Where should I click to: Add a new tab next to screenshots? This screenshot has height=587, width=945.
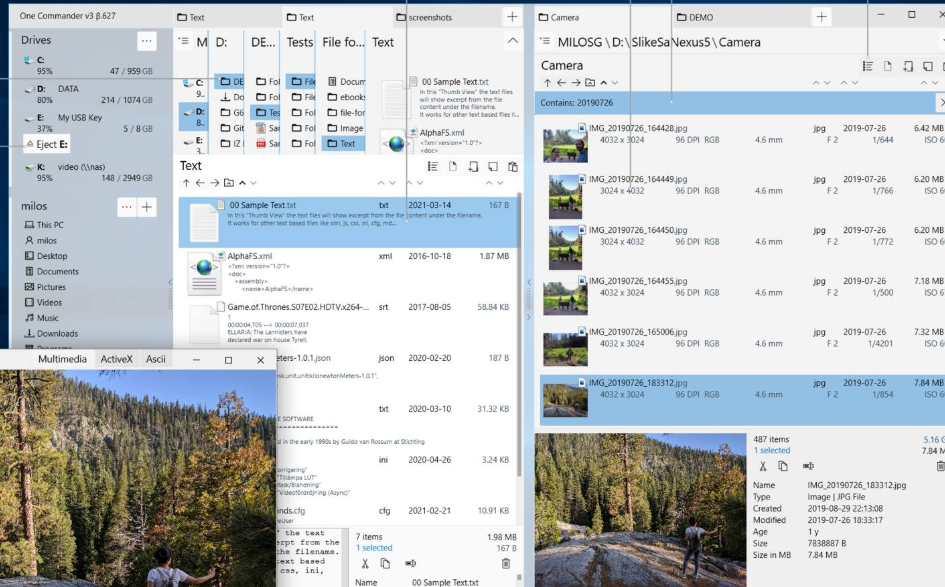512,17
